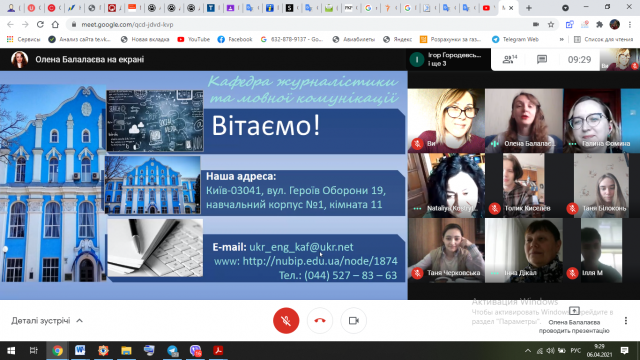640x360 pixels.
Task: Hang up the call with red phone button
Action: 320,321
